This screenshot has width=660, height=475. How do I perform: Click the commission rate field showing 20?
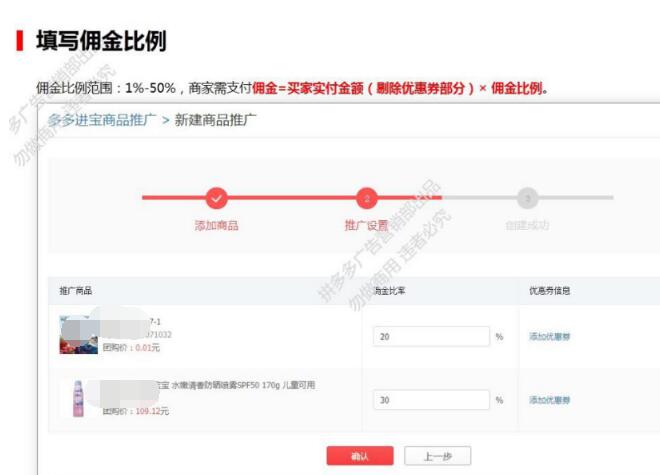[431, 337]
